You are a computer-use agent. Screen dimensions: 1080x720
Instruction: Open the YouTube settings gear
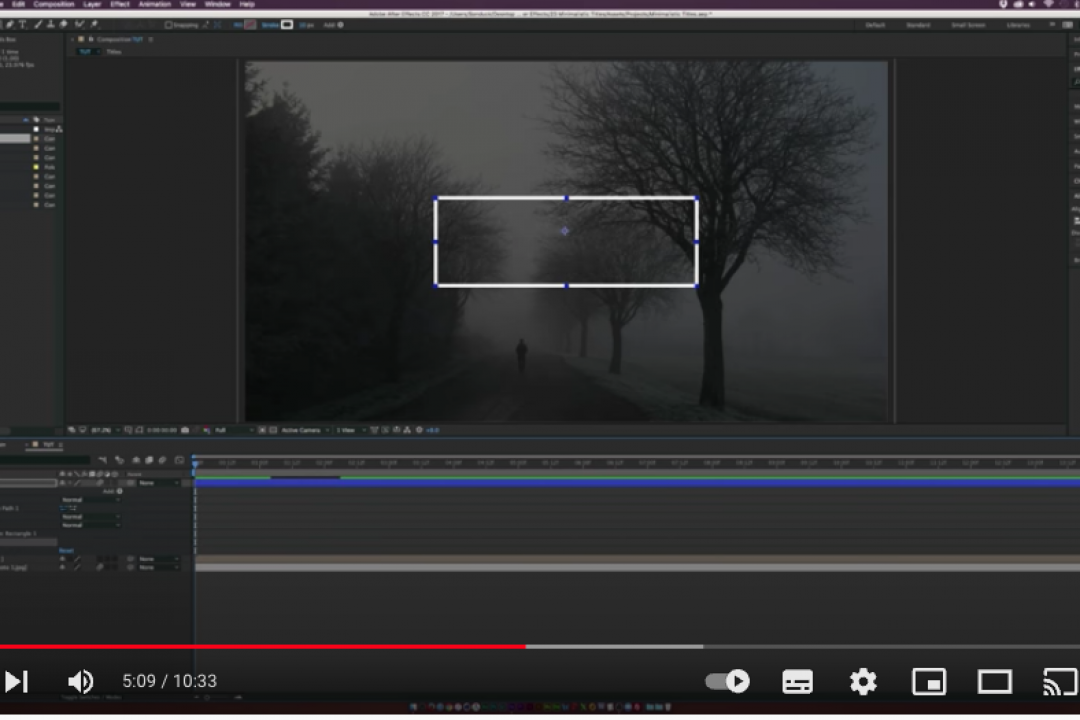(863, 681)
